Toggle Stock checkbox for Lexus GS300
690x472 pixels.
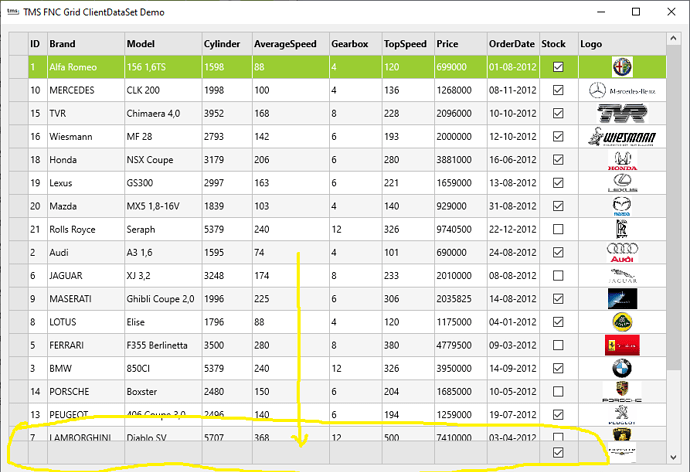558,183
